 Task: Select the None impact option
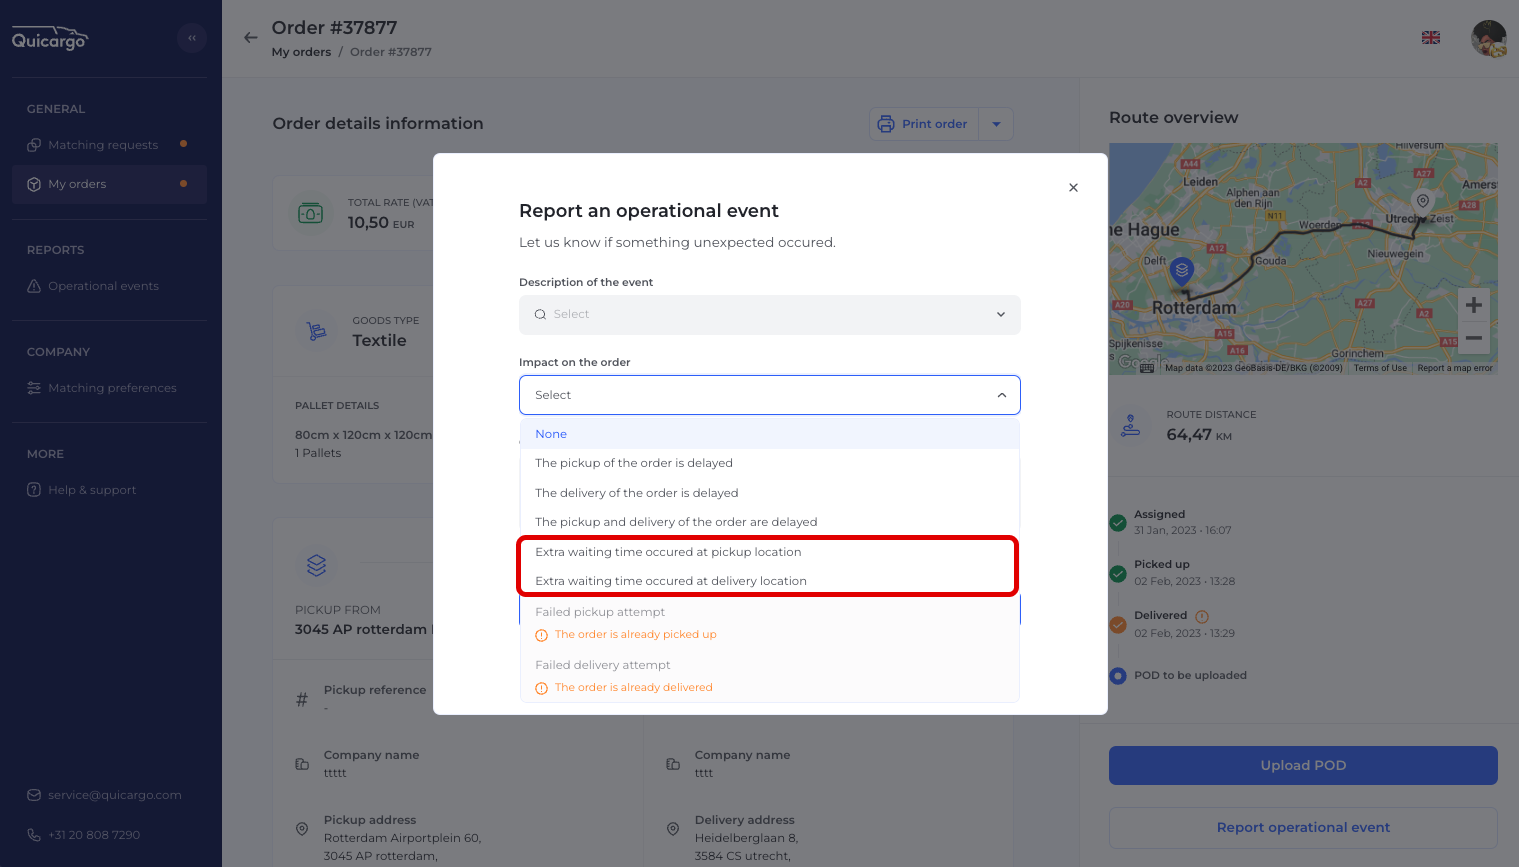click(551, 434)
